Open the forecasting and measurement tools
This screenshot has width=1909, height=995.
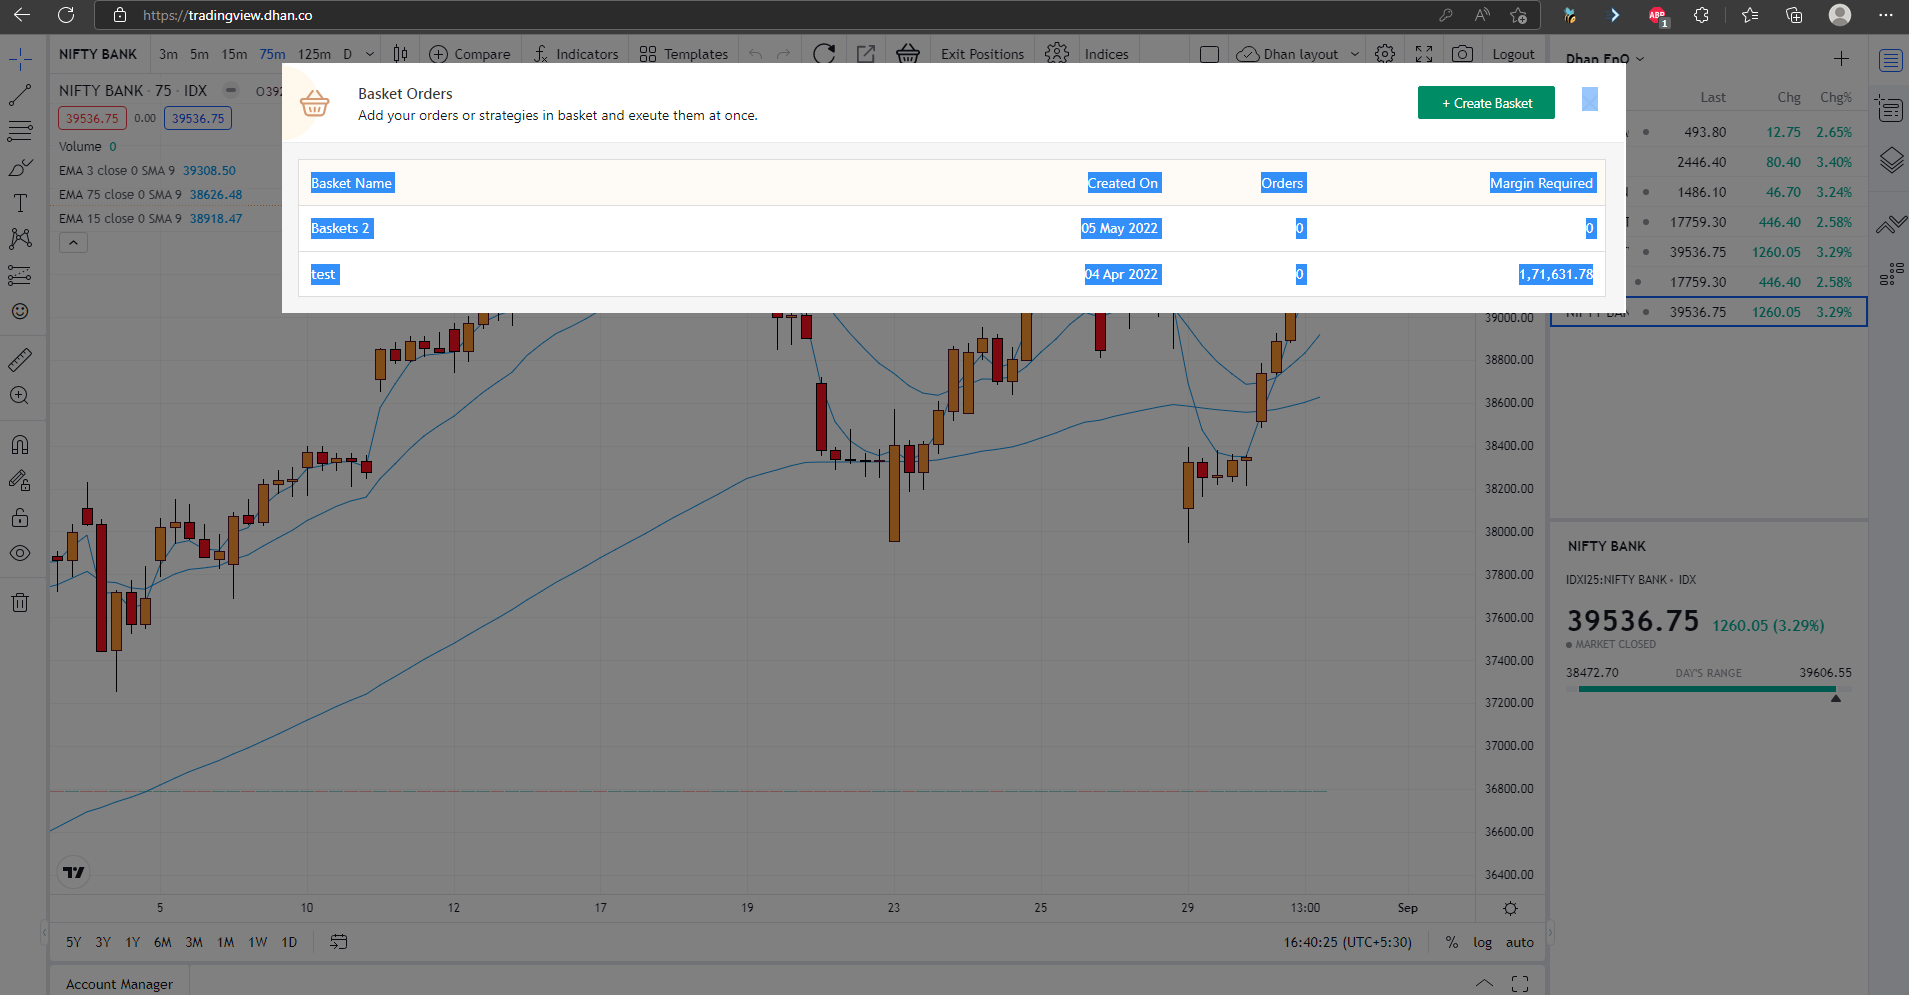point(20,275)
